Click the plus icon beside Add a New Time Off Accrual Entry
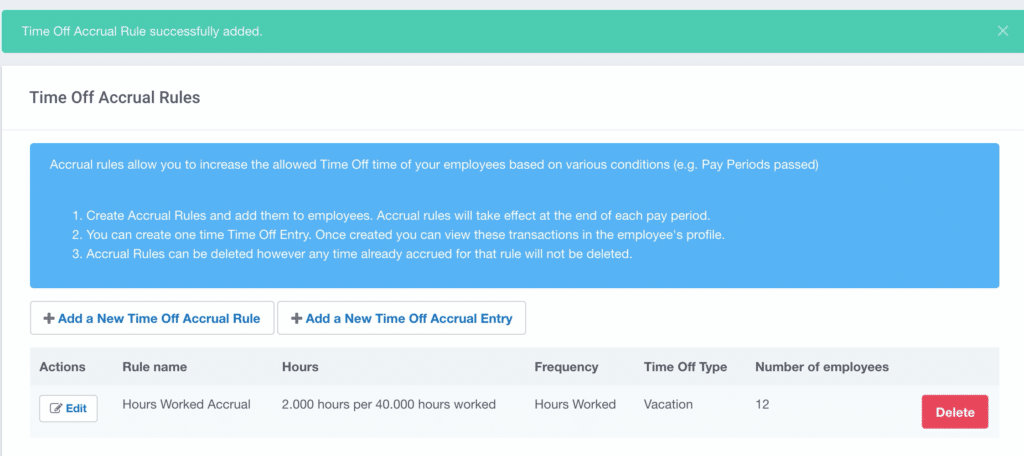1024x456 pixels. [x=296, y=319]
